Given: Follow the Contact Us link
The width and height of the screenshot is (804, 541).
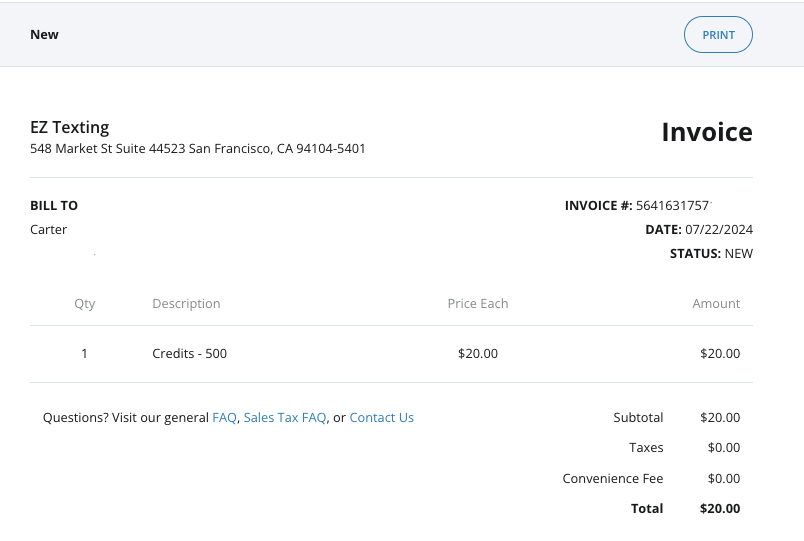Looking at the screenshot, I should click(381, 417).
